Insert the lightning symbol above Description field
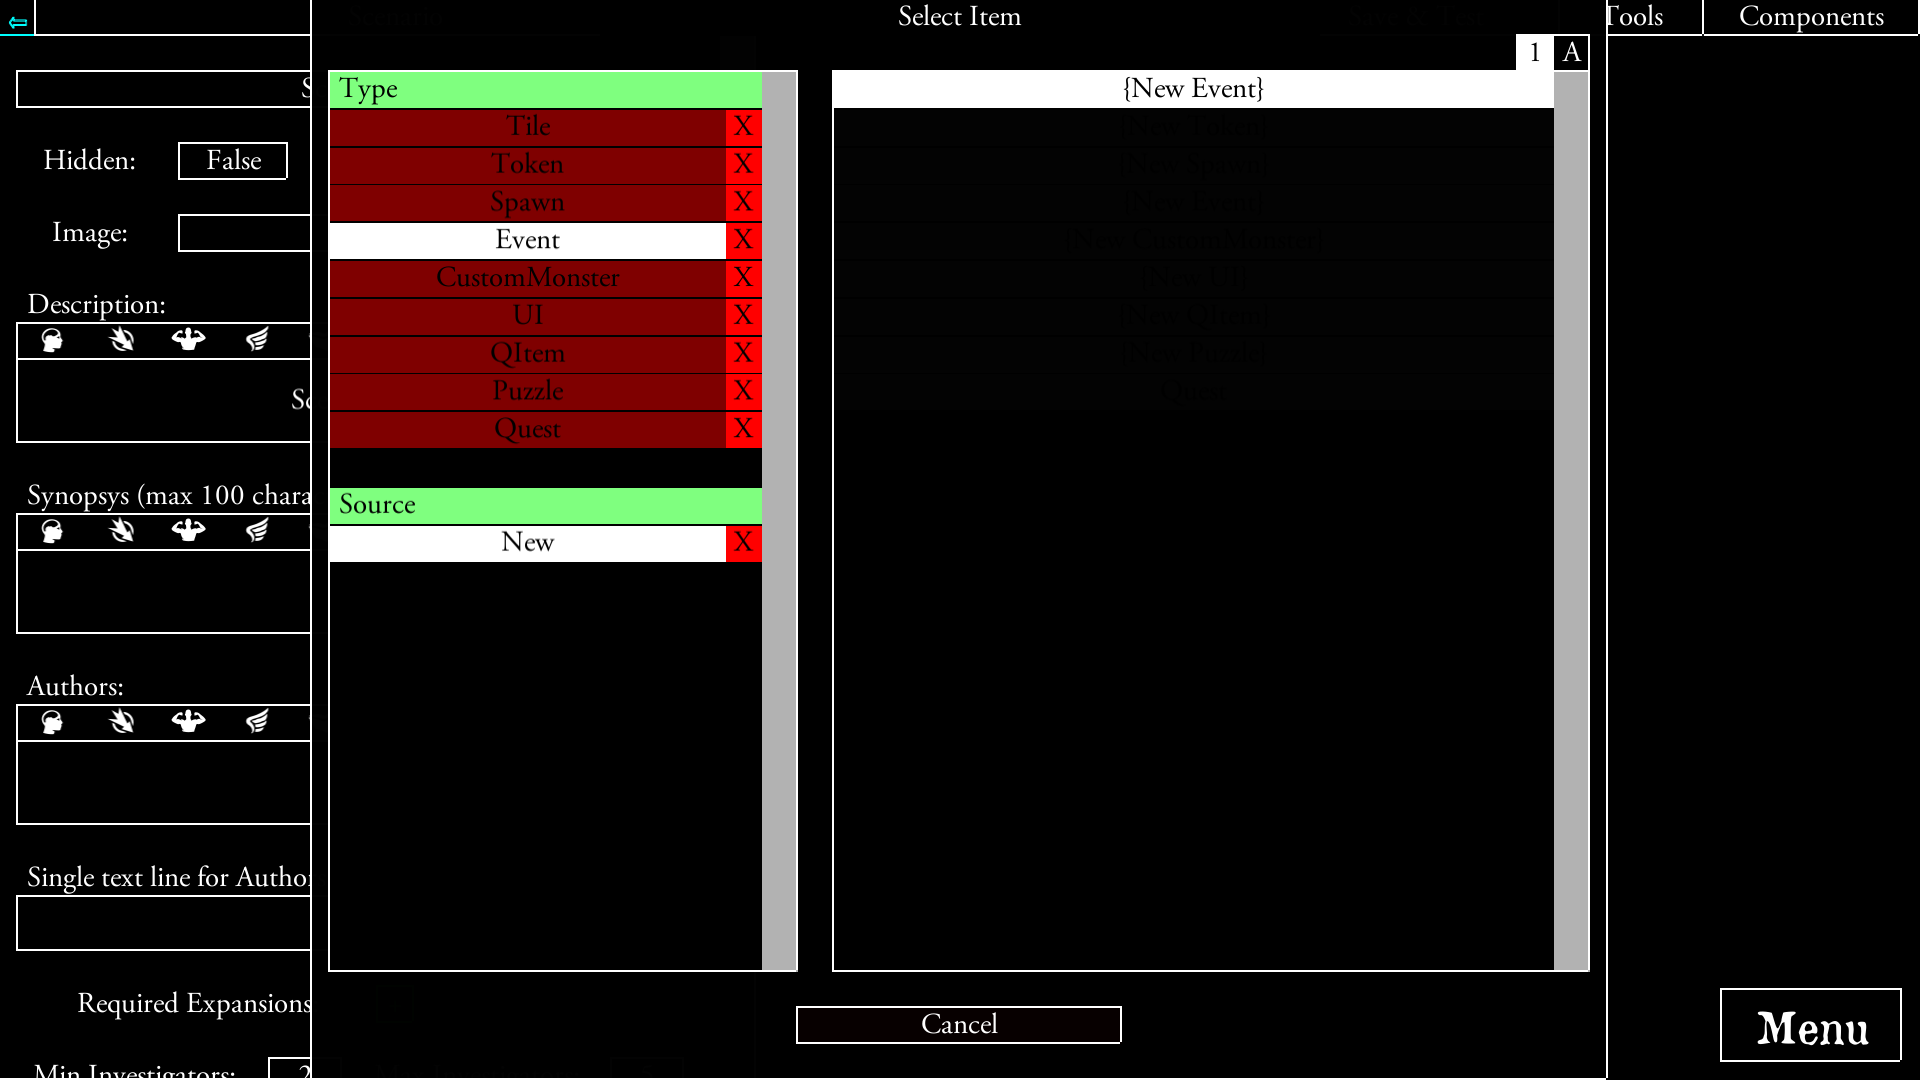 [121, 340]
